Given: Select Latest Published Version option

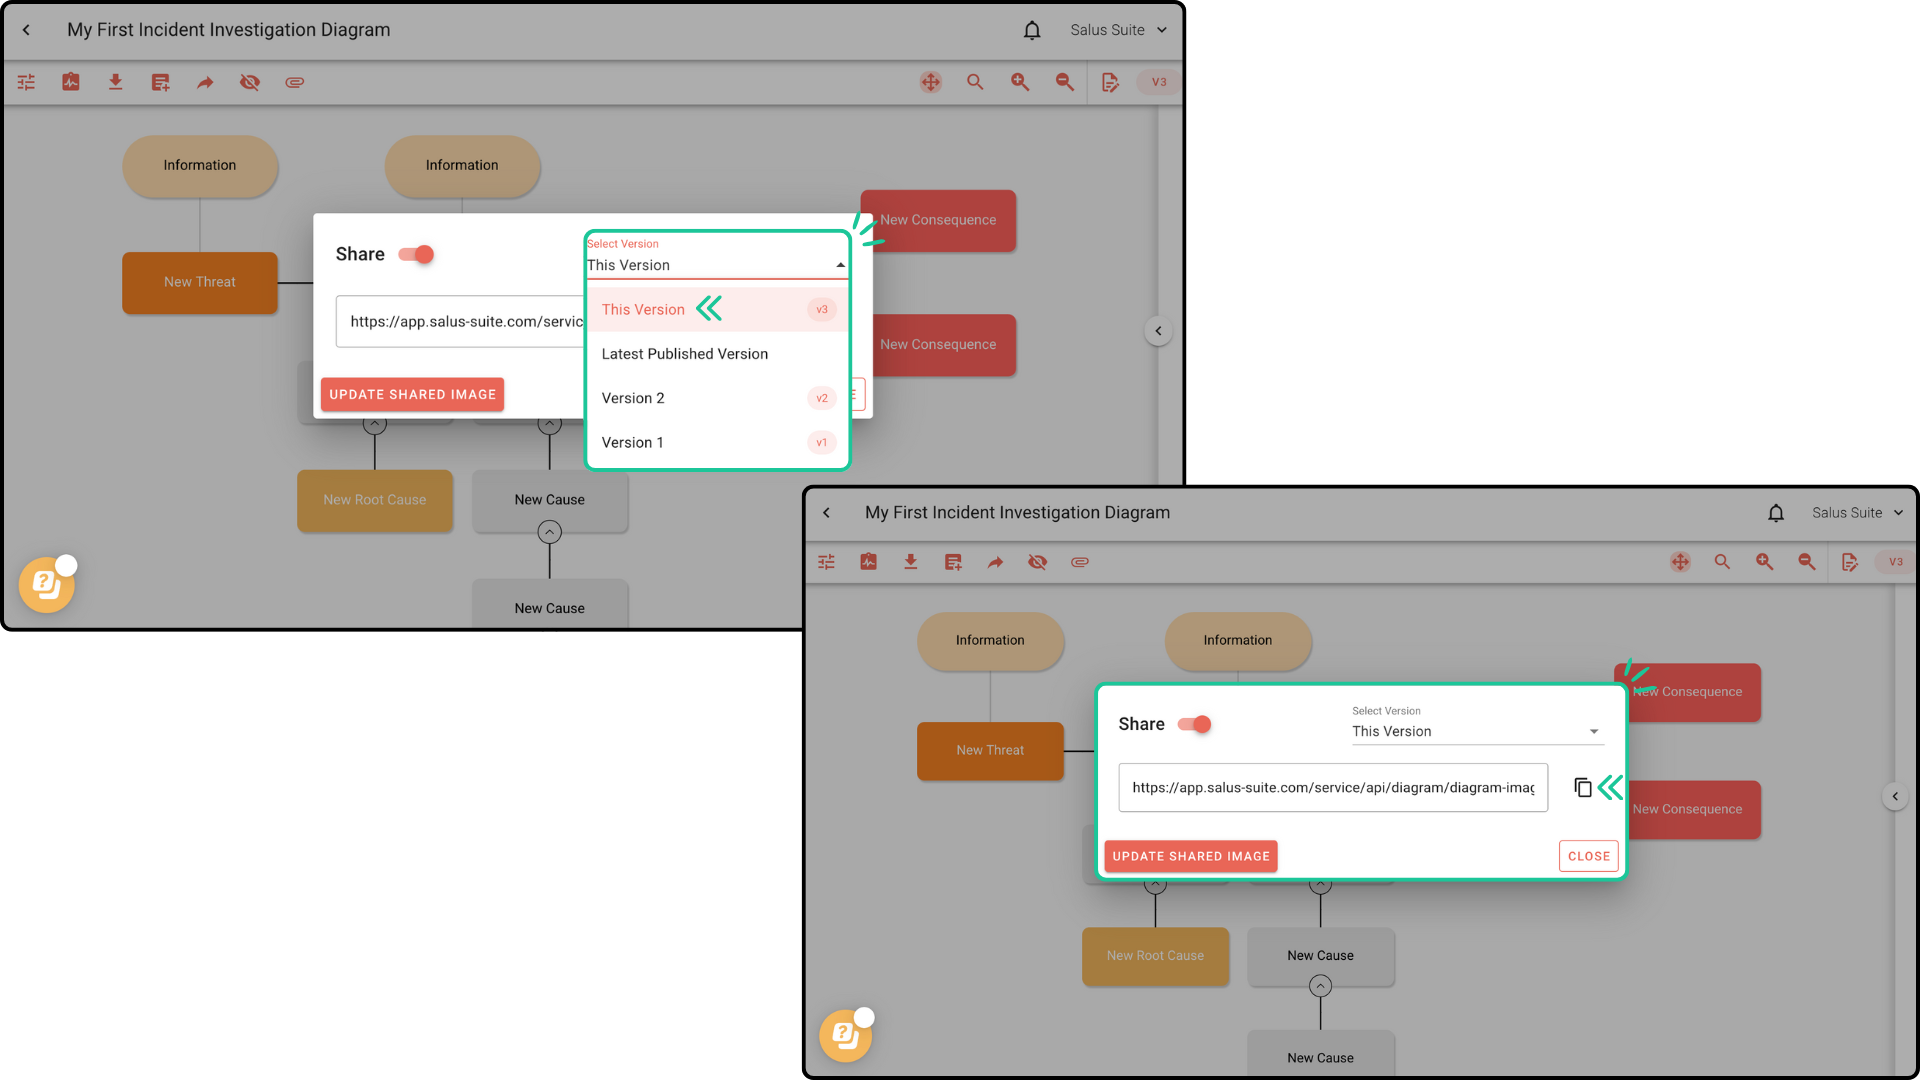Looking at the screenshot, I should [685, 354].
